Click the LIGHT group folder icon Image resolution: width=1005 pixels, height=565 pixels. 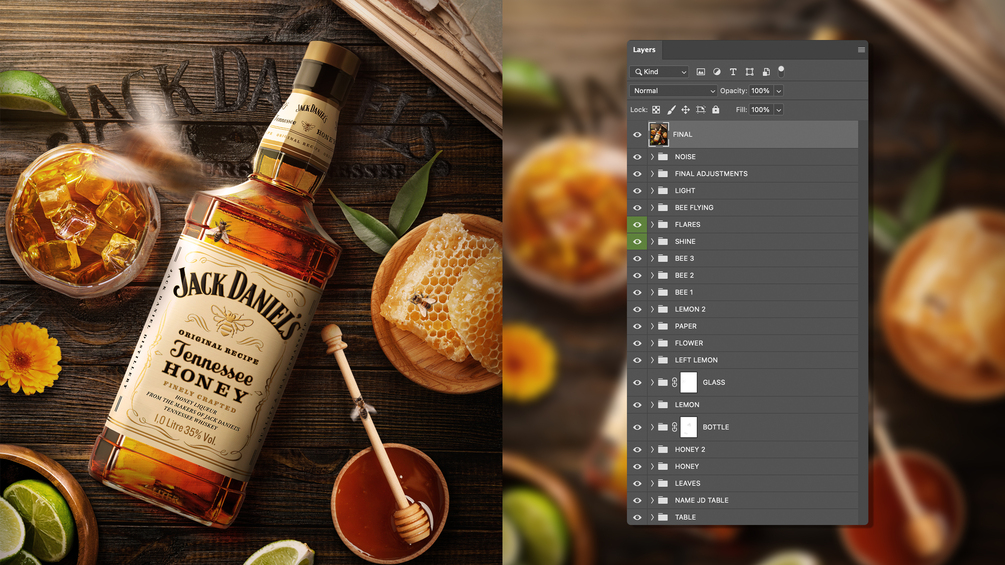coord(663,190)
